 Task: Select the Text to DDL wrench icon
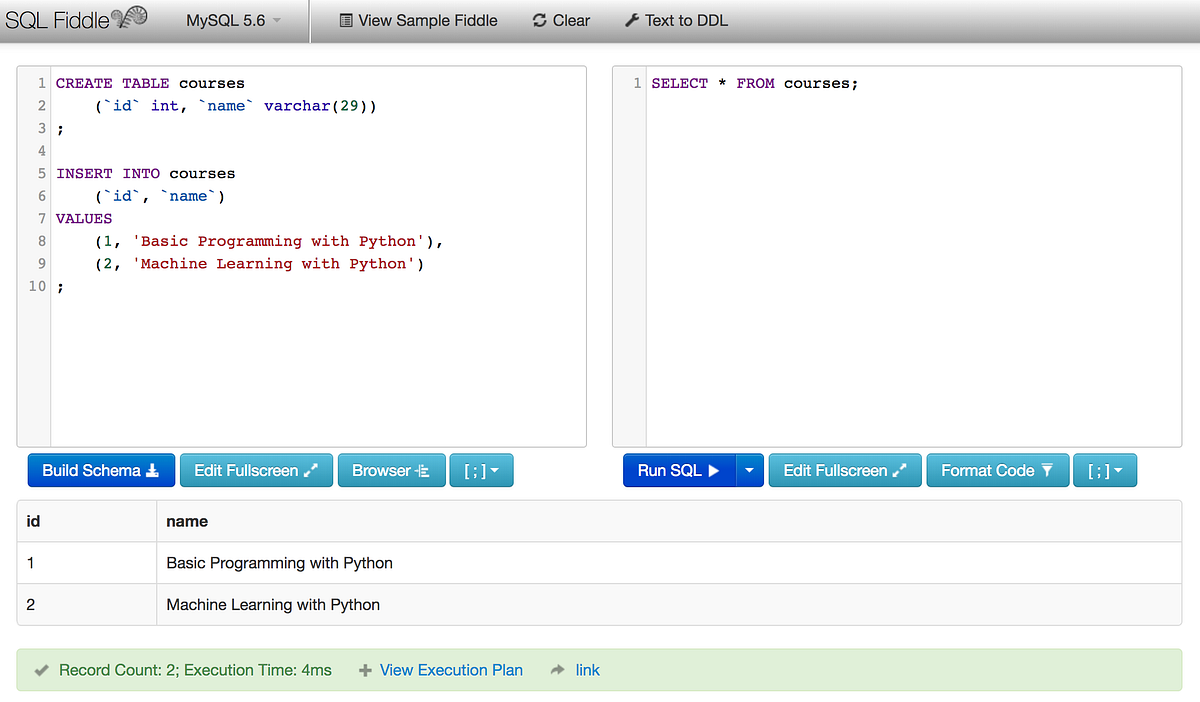point(632,20)
